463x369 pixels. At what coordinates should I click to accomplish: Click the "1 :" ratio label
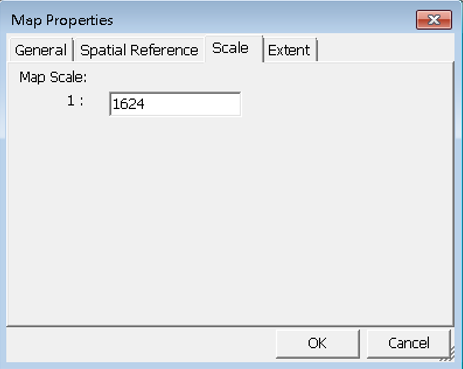(75, 100)
